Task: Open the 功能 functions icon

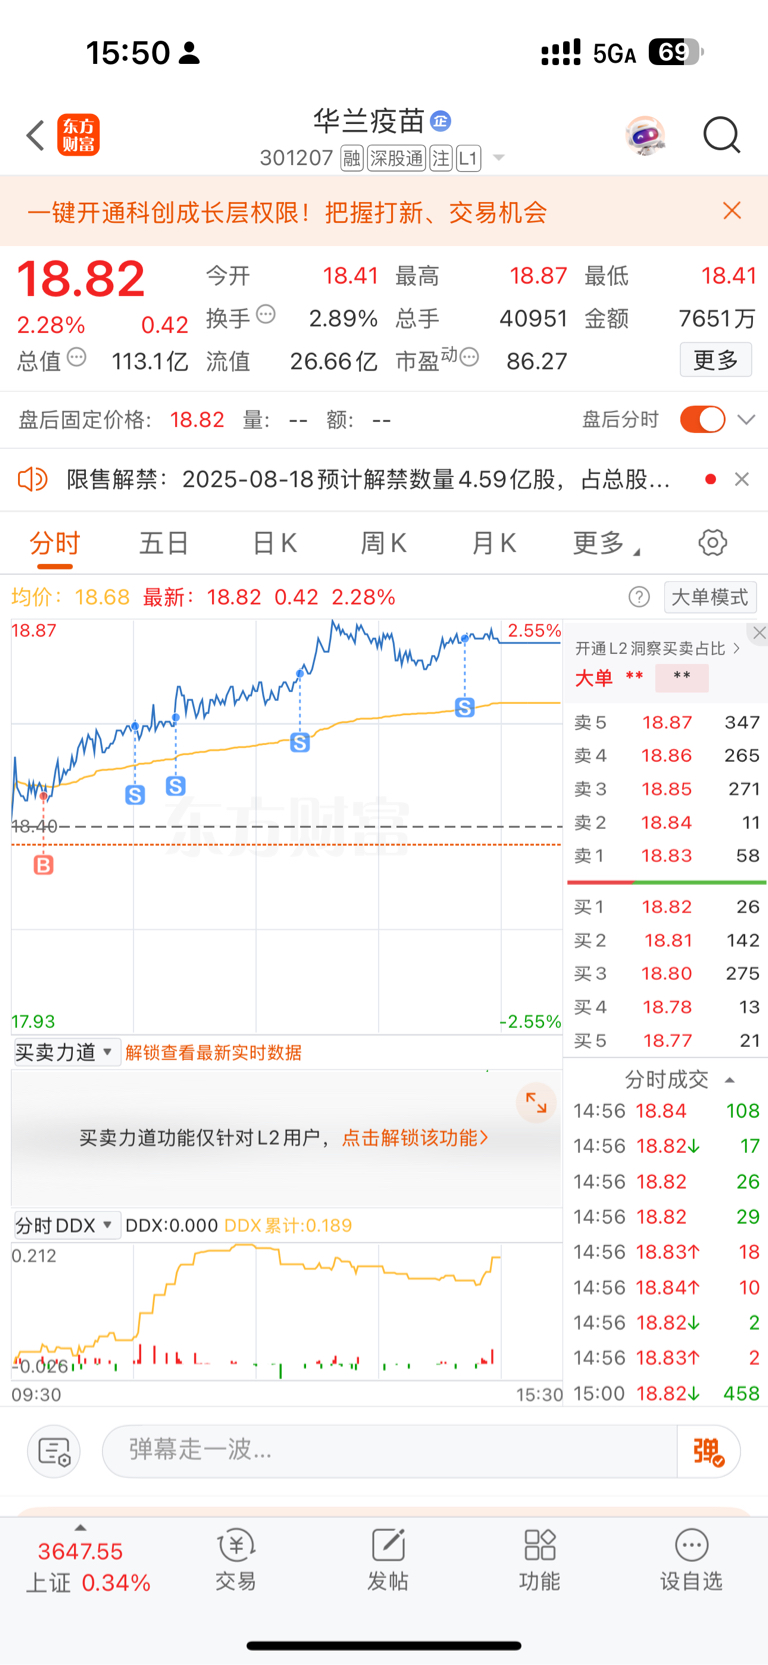Action: 540,1560
